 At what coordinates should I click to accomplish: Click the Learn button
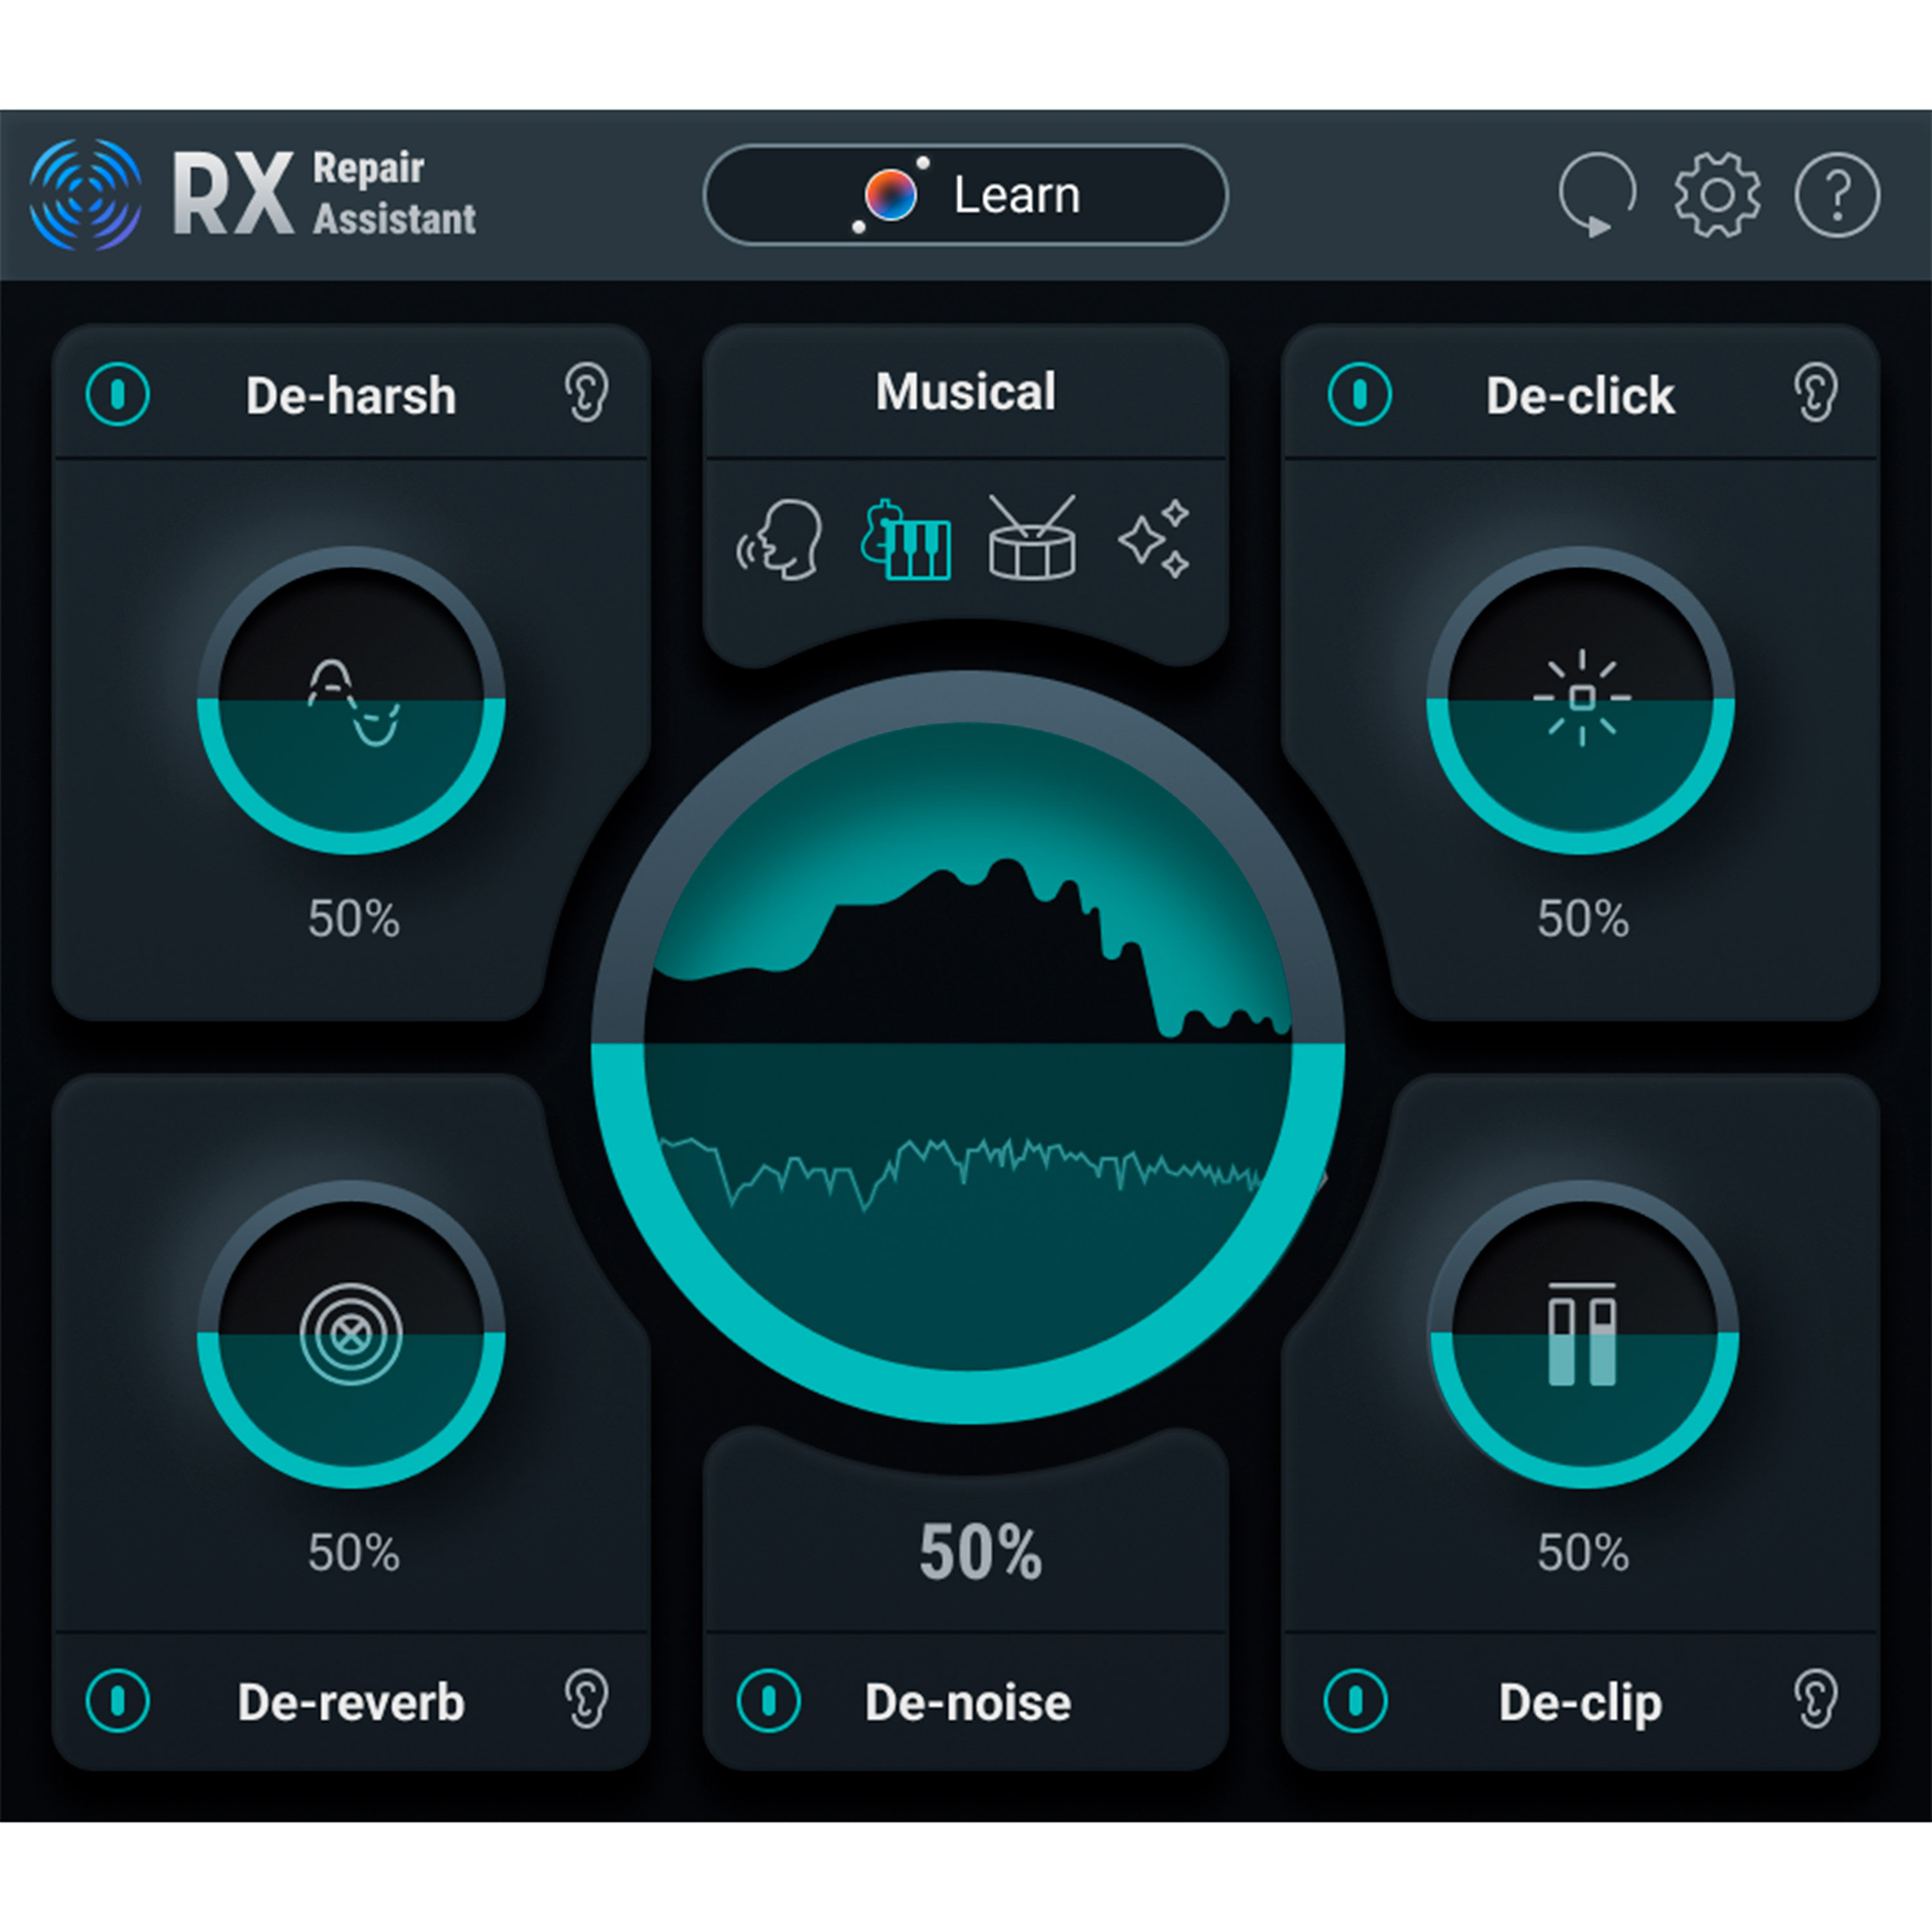pyautogui.click(x=966, y=195)
